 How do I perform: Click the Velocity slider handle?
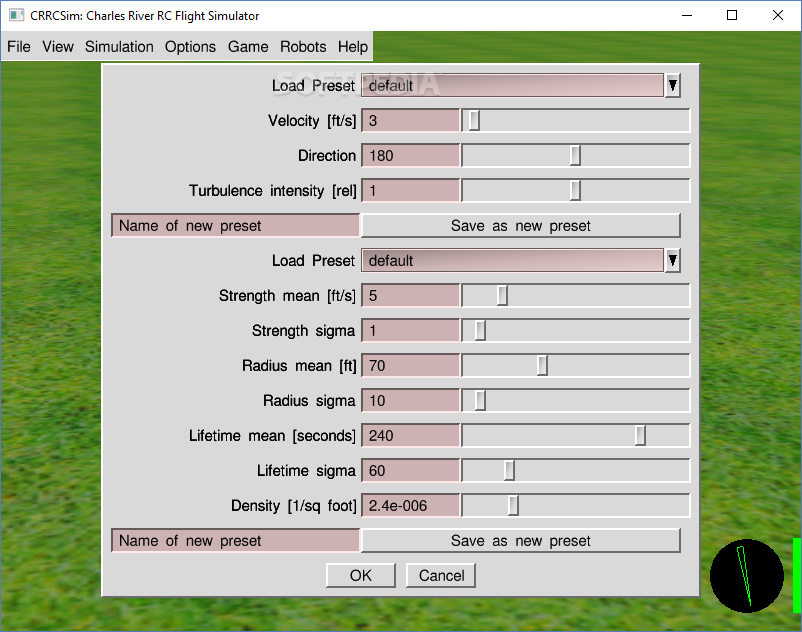(x=474, y=121)
